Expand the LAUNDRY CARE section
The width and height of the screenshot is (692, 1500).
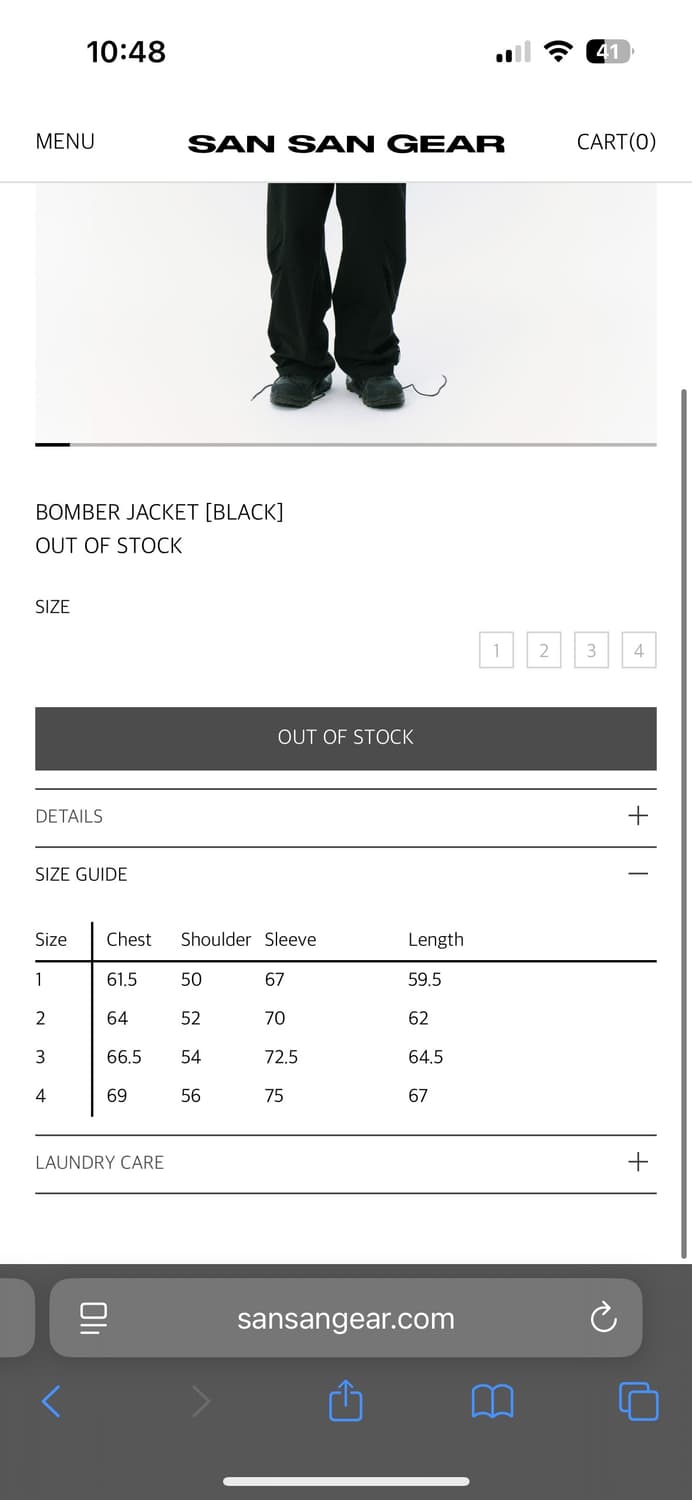click(x=637, y=1162)
